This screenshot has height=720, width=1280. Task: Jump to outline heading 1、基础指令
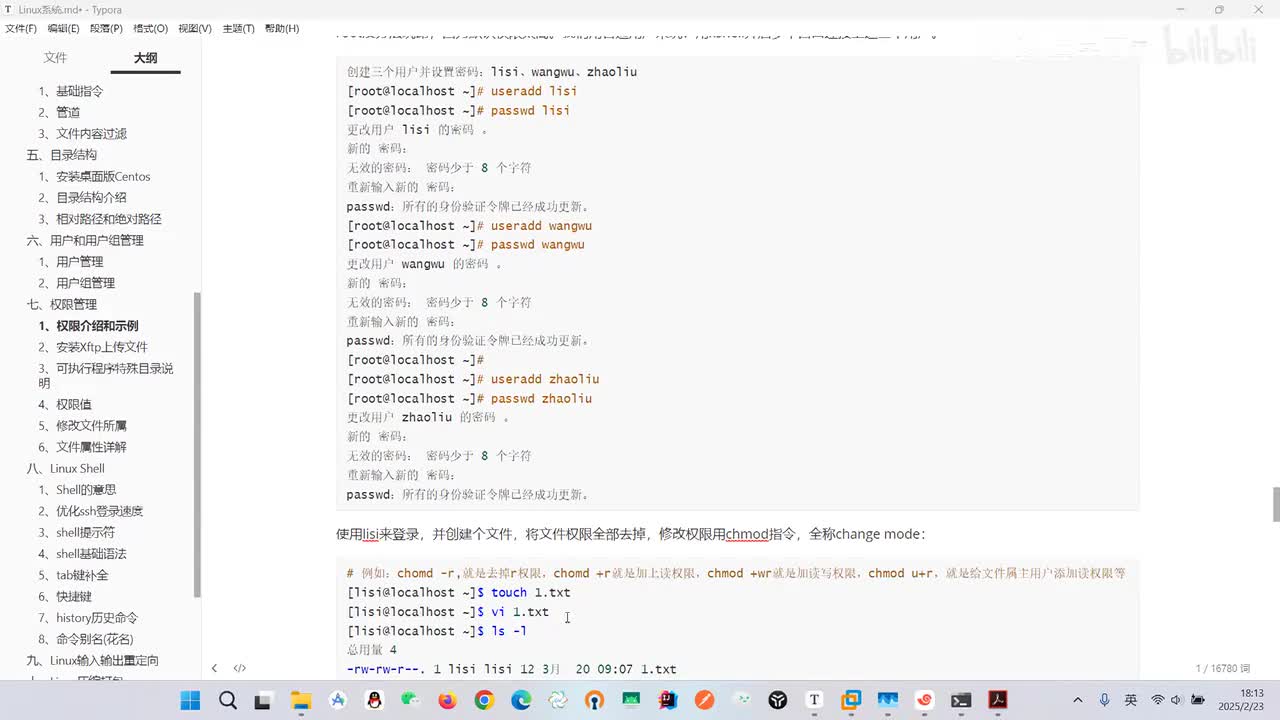(71, 91)
